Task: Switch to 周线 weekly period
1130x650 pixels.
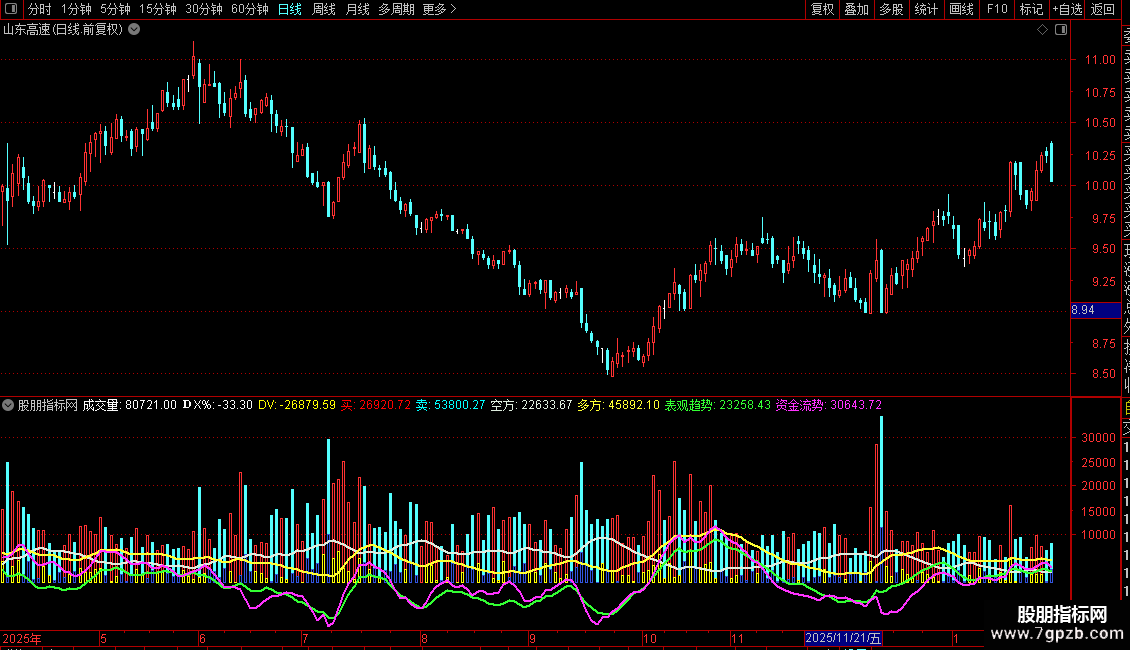Action: pyautogui.click(x=324, y=10)
